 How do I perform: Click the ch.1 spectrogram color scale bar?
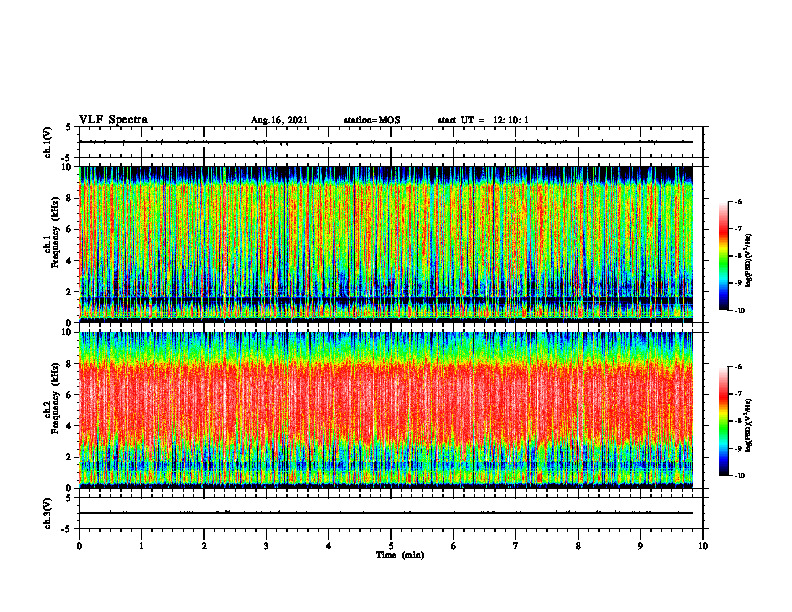723,256
